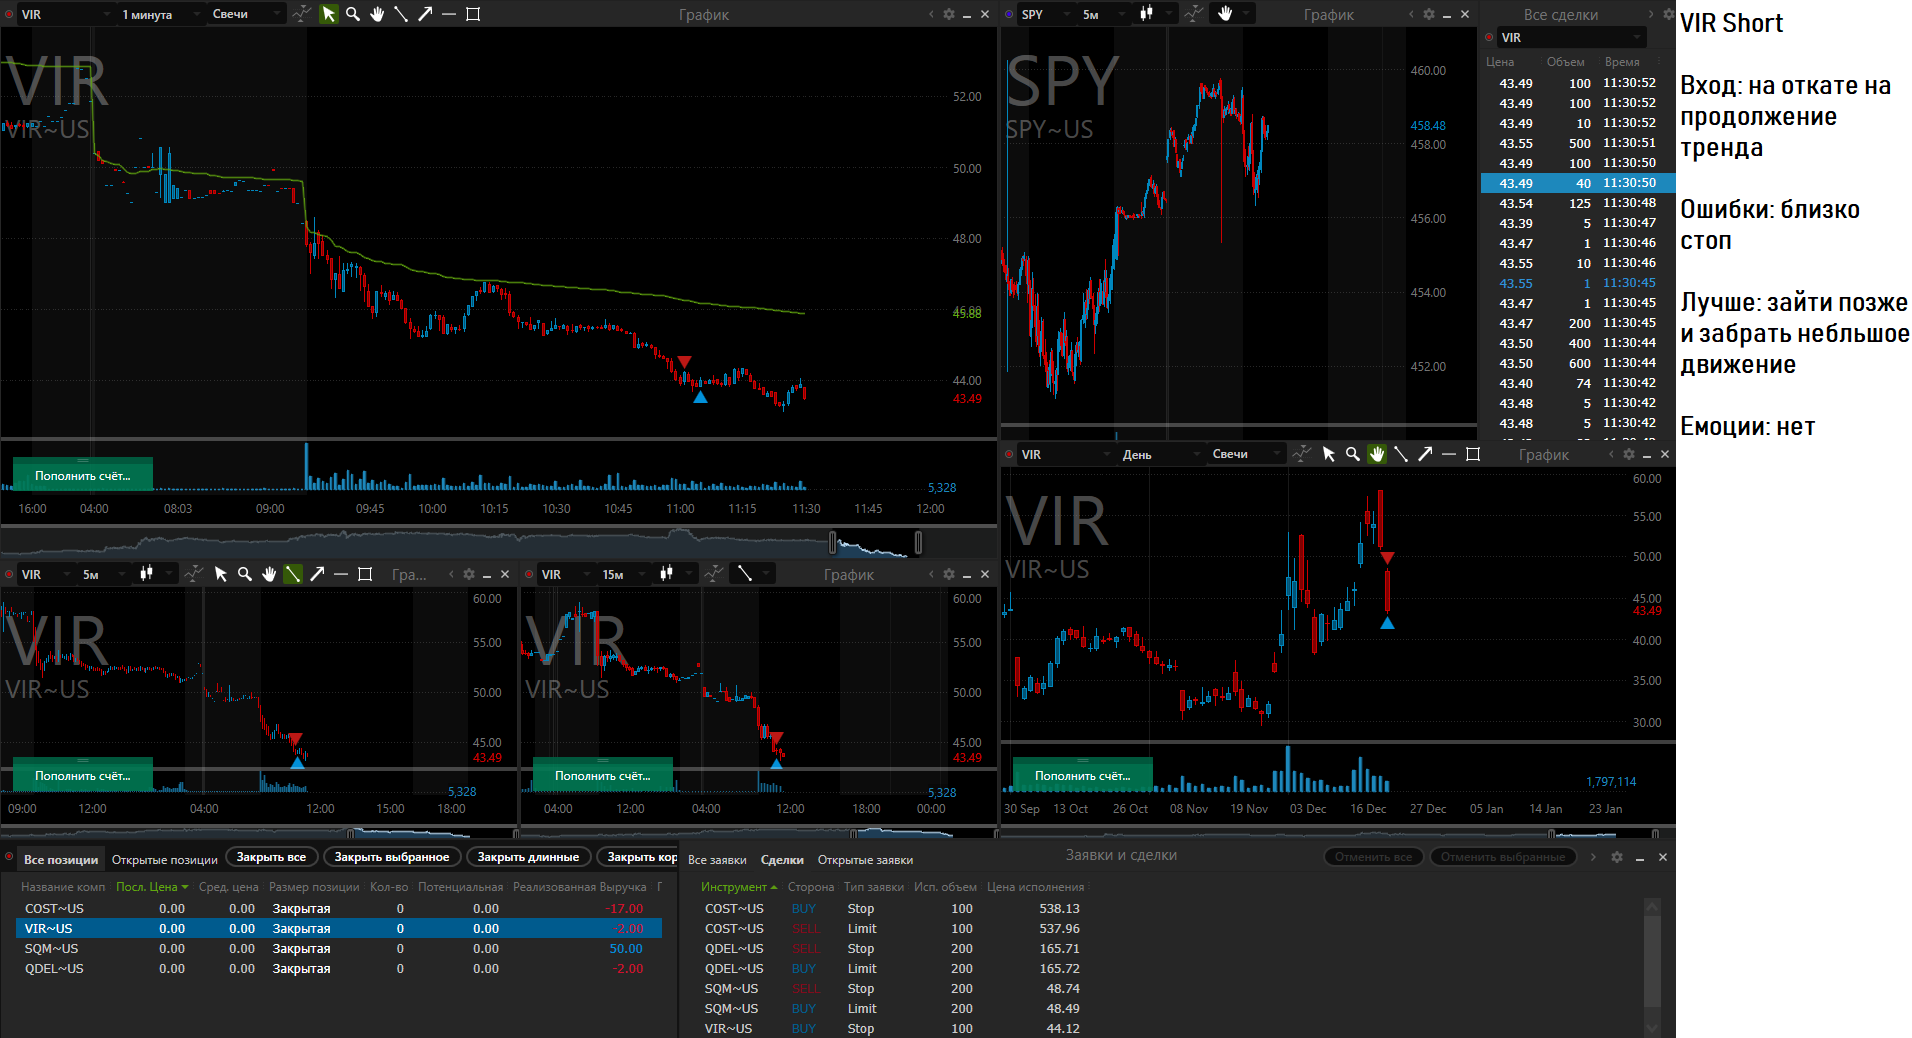
Task: Activate the magnifier tool in the VIR 5m chart
Action: pyautogui.click(x=245, y=574)
